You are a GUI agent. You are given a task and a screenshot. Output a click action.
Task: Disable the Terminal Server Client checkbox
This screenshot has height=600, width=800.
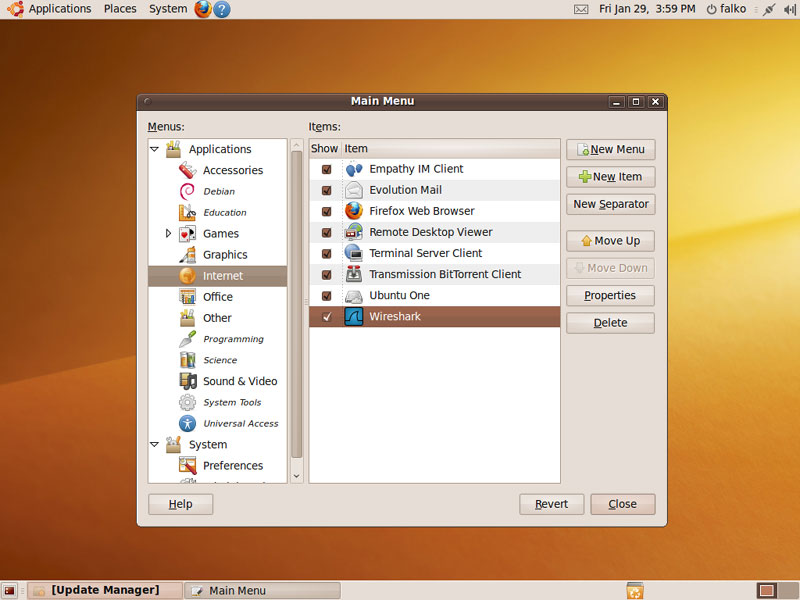[326, 254]
